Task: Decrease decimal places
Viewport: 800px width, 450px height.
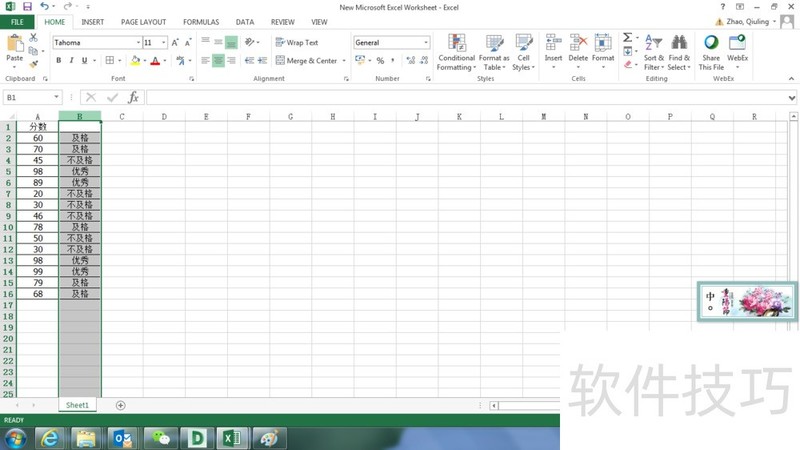Action: (x=424, y=60)
